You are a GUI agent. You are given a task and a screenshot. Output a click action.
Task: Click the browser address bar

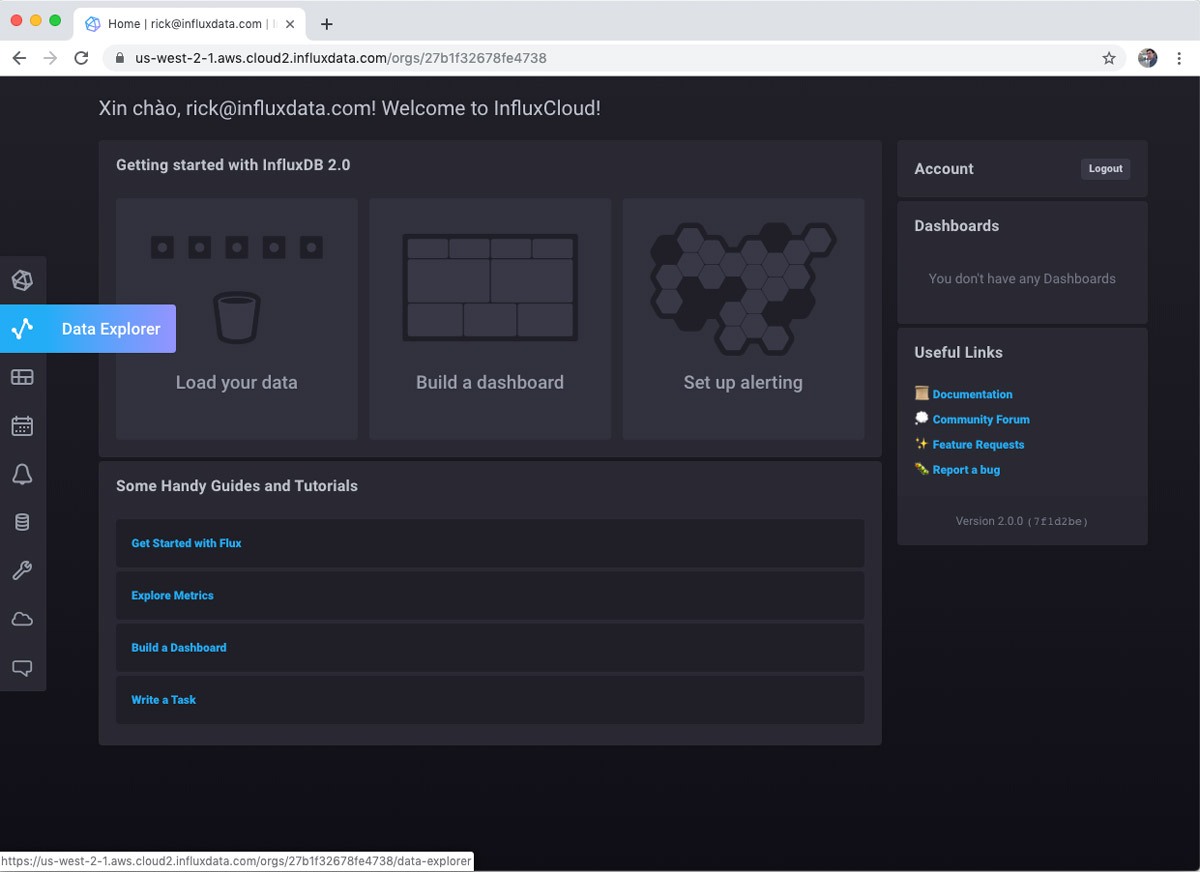500,58
